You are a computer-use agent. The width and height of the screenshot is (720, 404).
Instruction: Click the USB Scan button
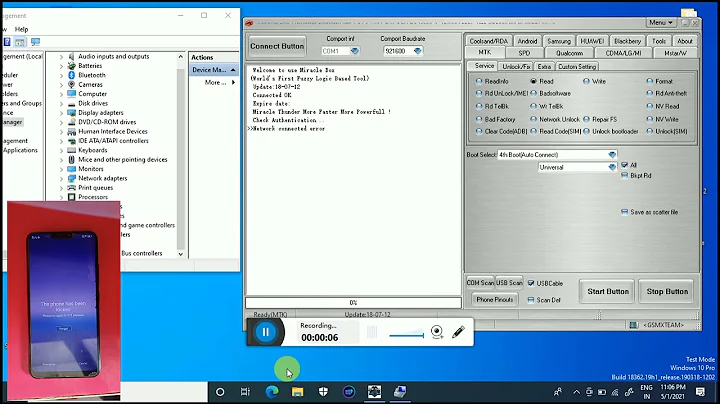coord(509,283)
